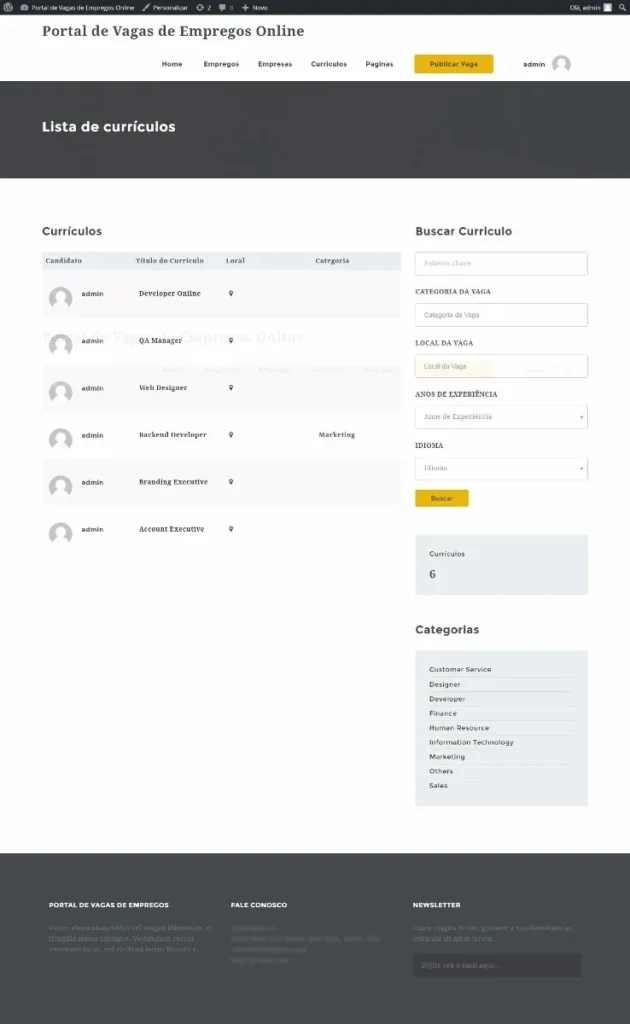630x1024 pixels.
Task: Open the Branding Executive resume
Action: [173, 481]
